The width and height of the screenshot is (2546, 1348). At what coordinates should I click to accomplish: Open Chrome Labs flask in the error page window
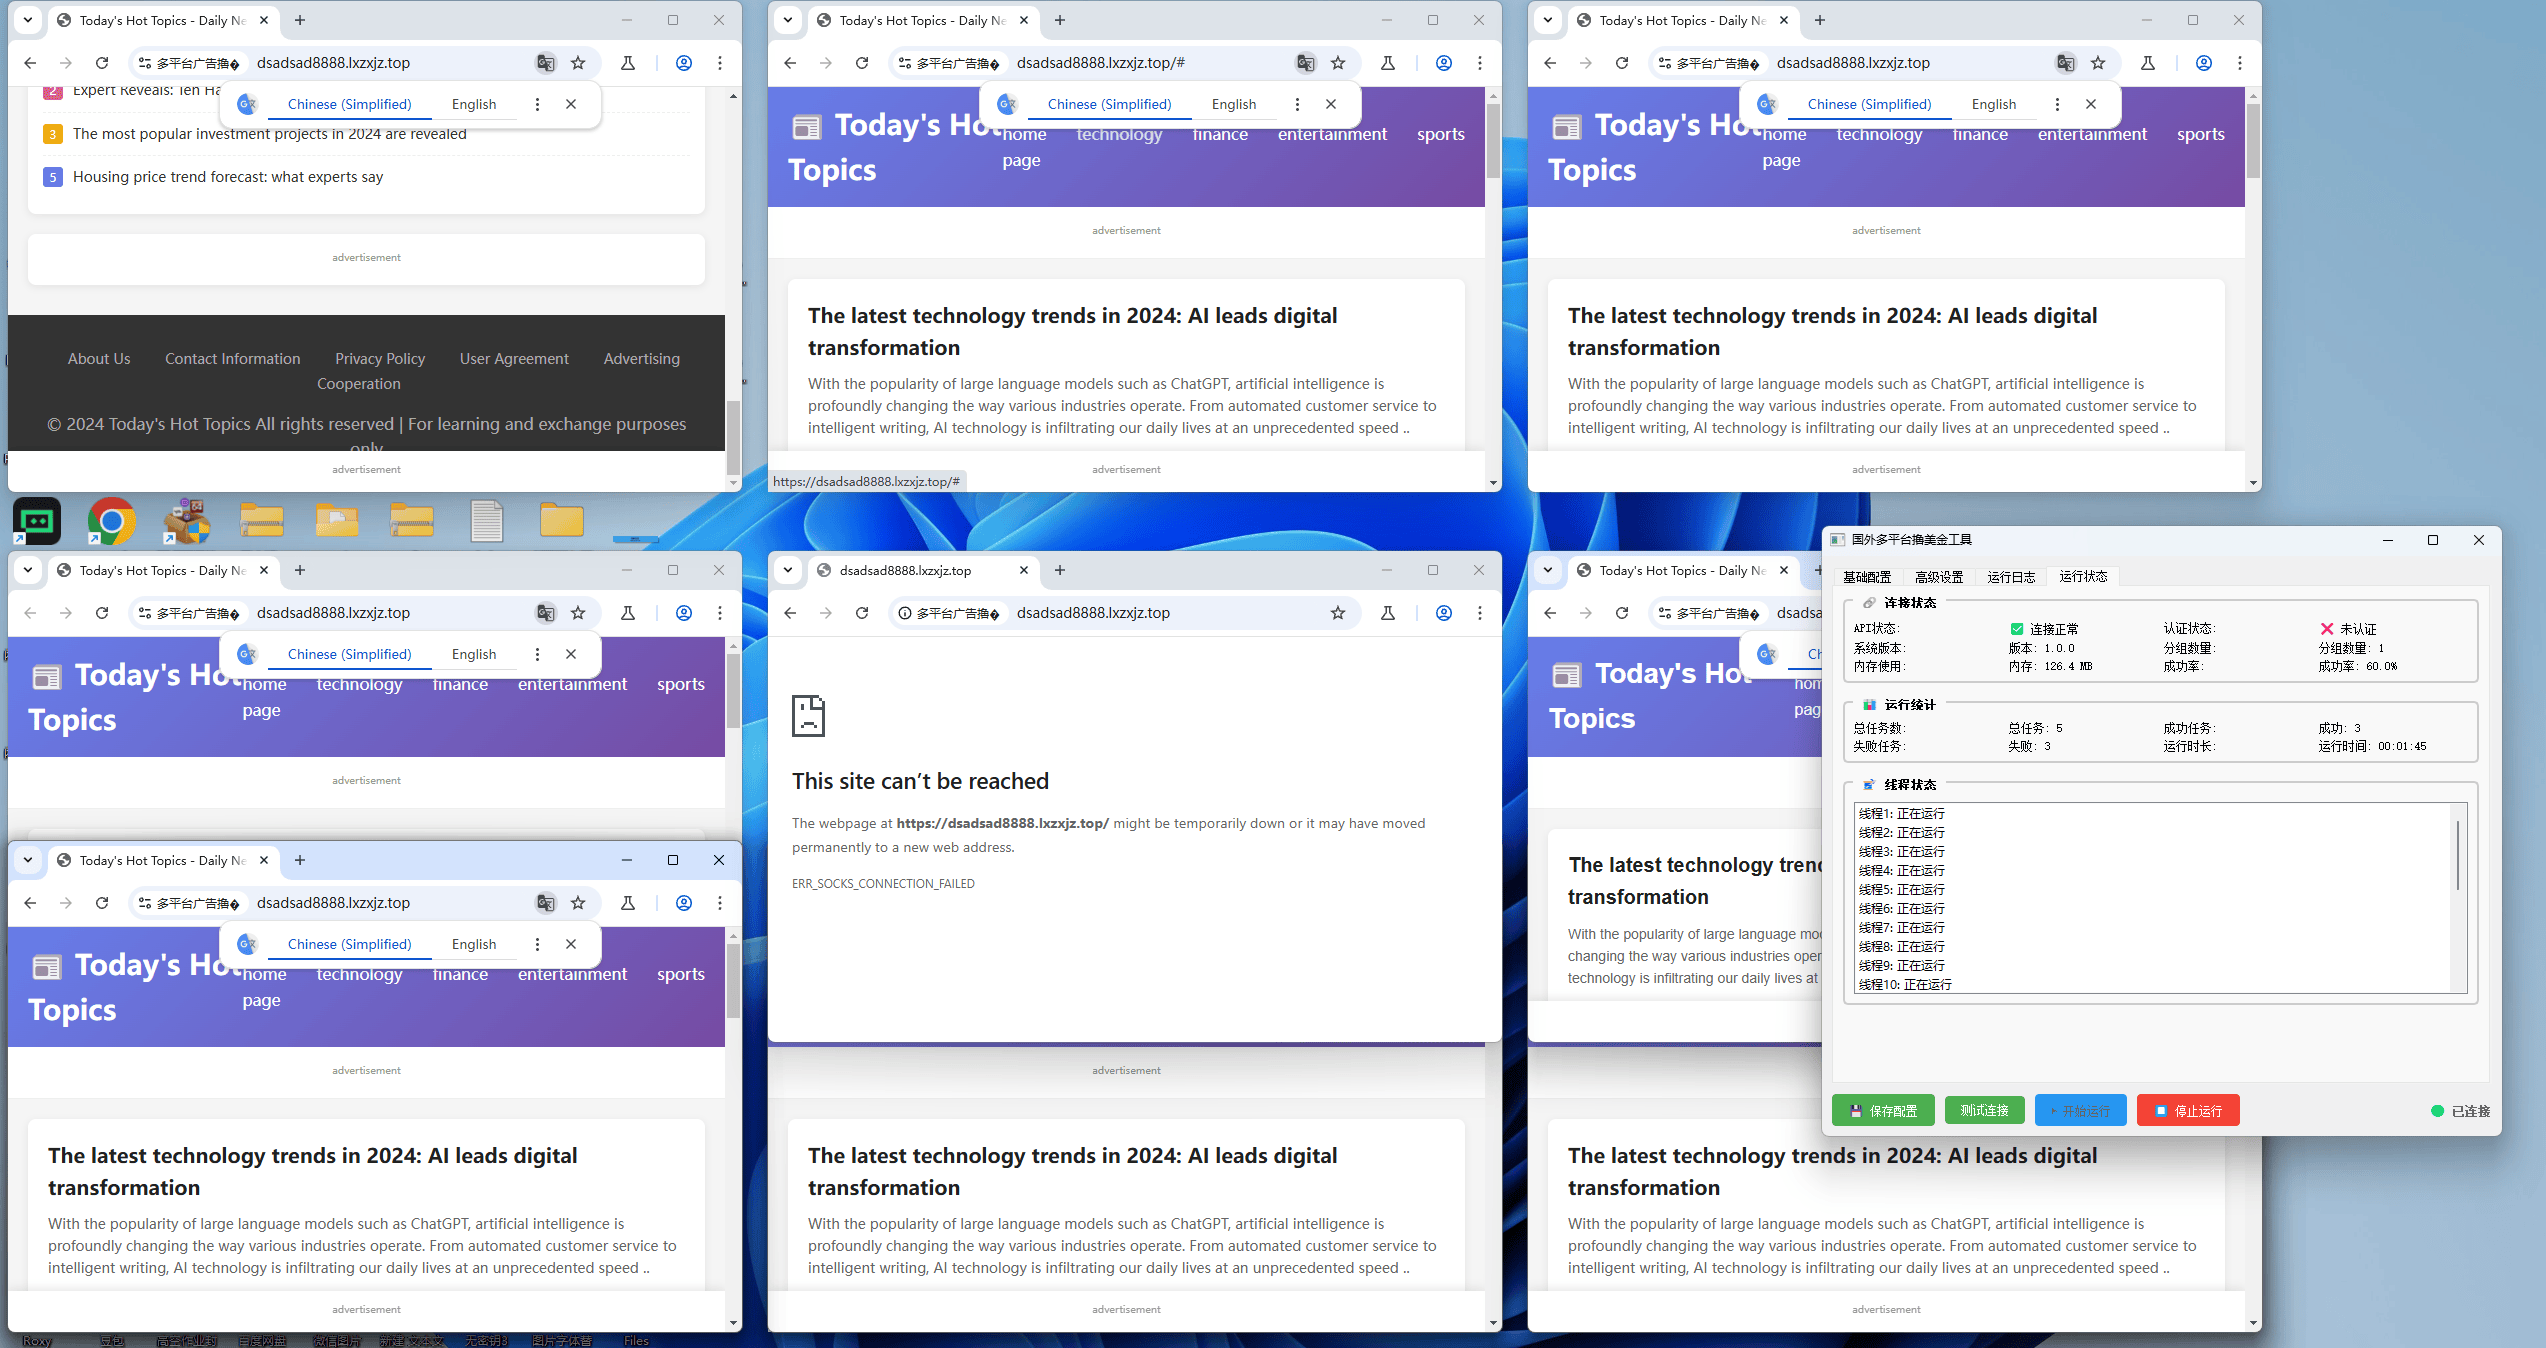(x=1388, y=613)
